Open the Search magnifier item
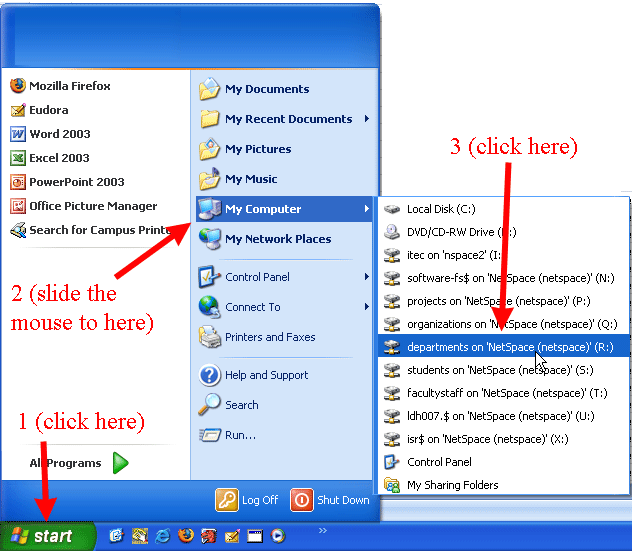 pos(229,405)
